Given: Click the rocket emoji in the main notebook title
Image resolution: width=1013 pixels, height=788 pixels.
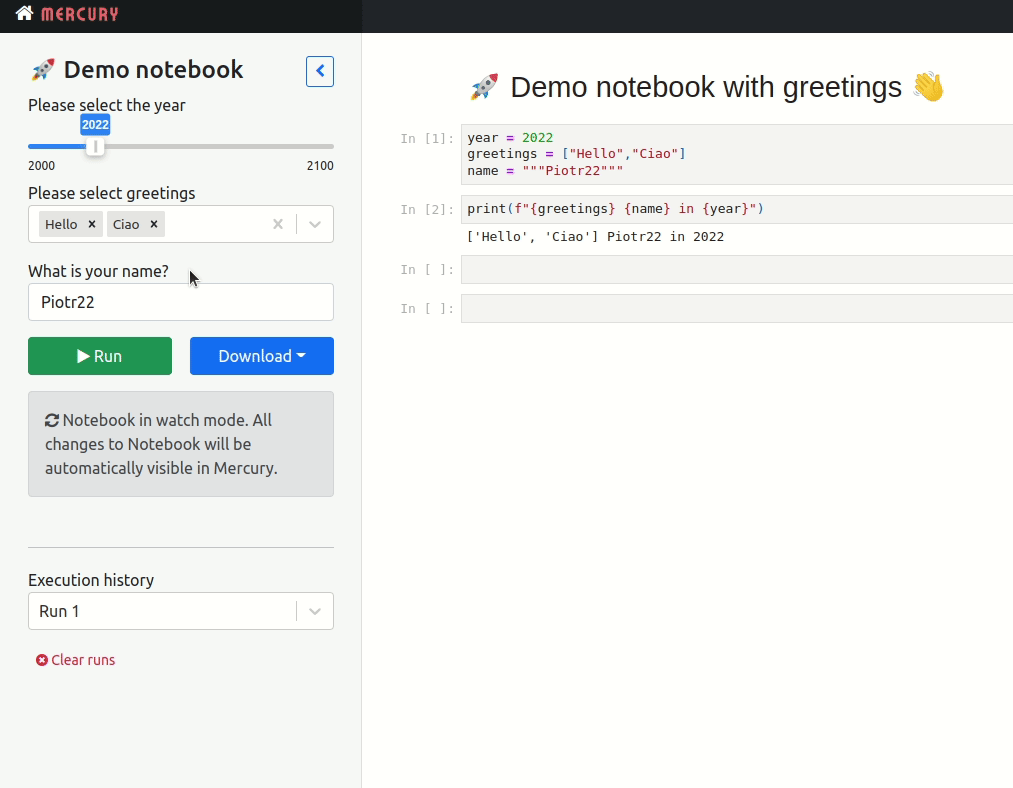Looking at the screenshot, I should 485,87.
